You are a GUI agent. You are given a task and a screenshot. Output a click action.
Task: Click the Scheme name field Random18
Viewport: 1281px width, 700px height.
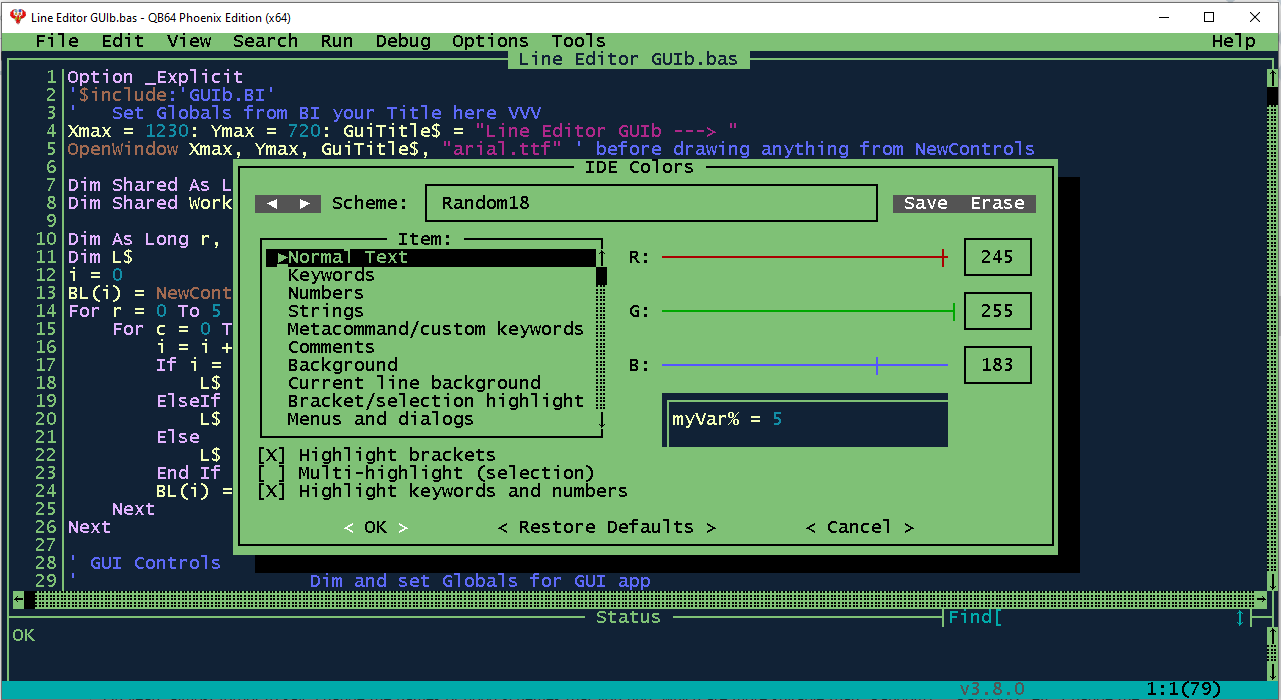click(x=651, y=203)
